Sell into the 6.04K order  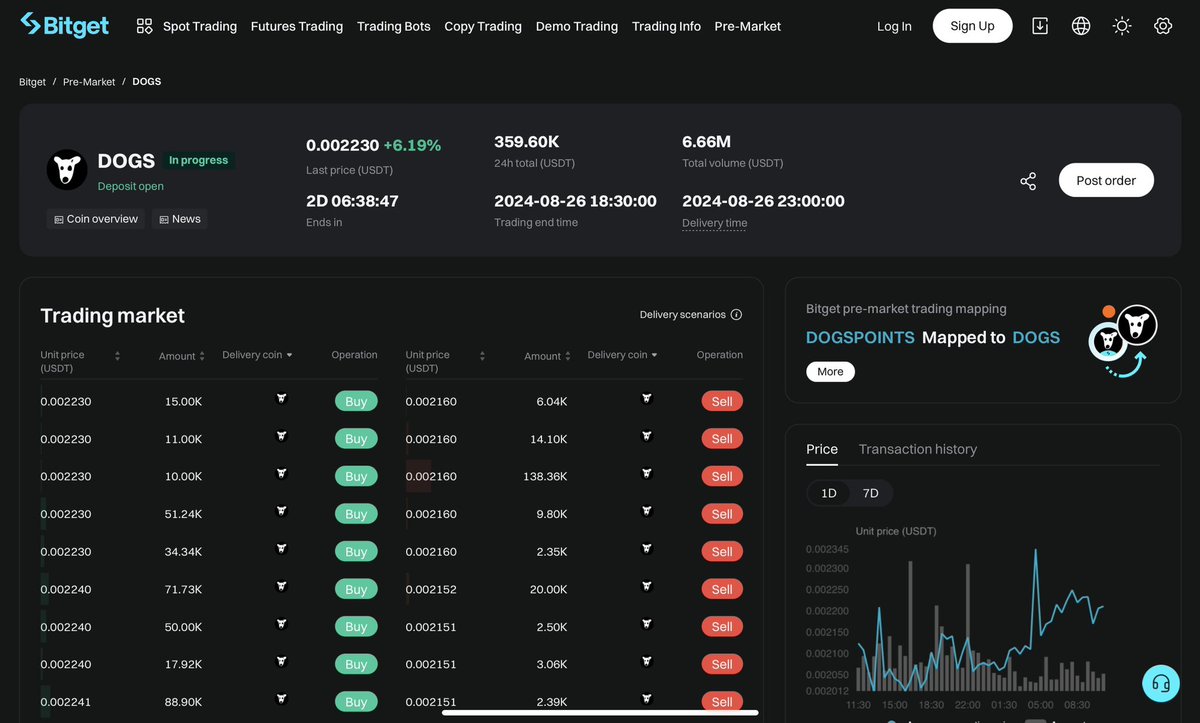pos(722,401)
